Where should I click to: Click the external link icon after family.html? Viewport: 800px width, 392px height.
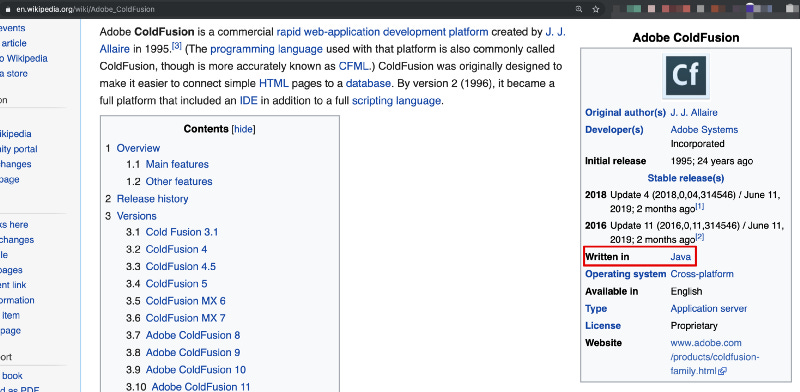722,372
